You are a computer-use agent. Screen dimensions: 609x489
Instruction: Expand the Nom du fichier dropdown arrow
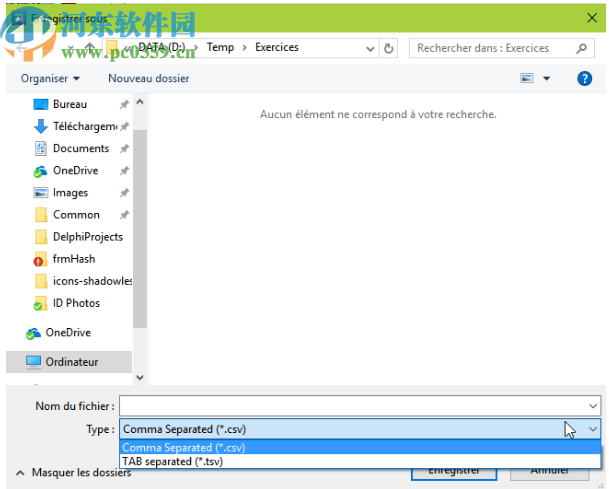593,406
